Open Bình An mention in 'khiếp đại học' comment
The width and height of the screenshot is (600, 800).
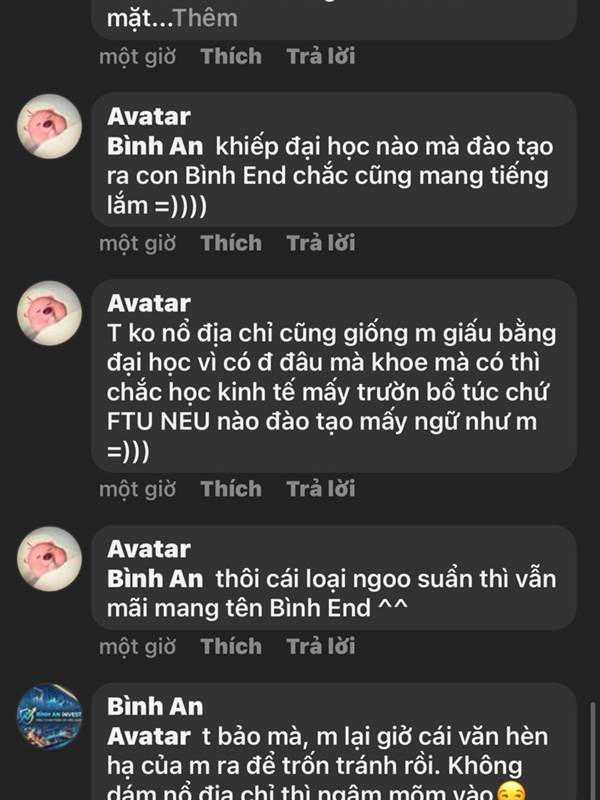pyautogui.click(x=155, y=147)
